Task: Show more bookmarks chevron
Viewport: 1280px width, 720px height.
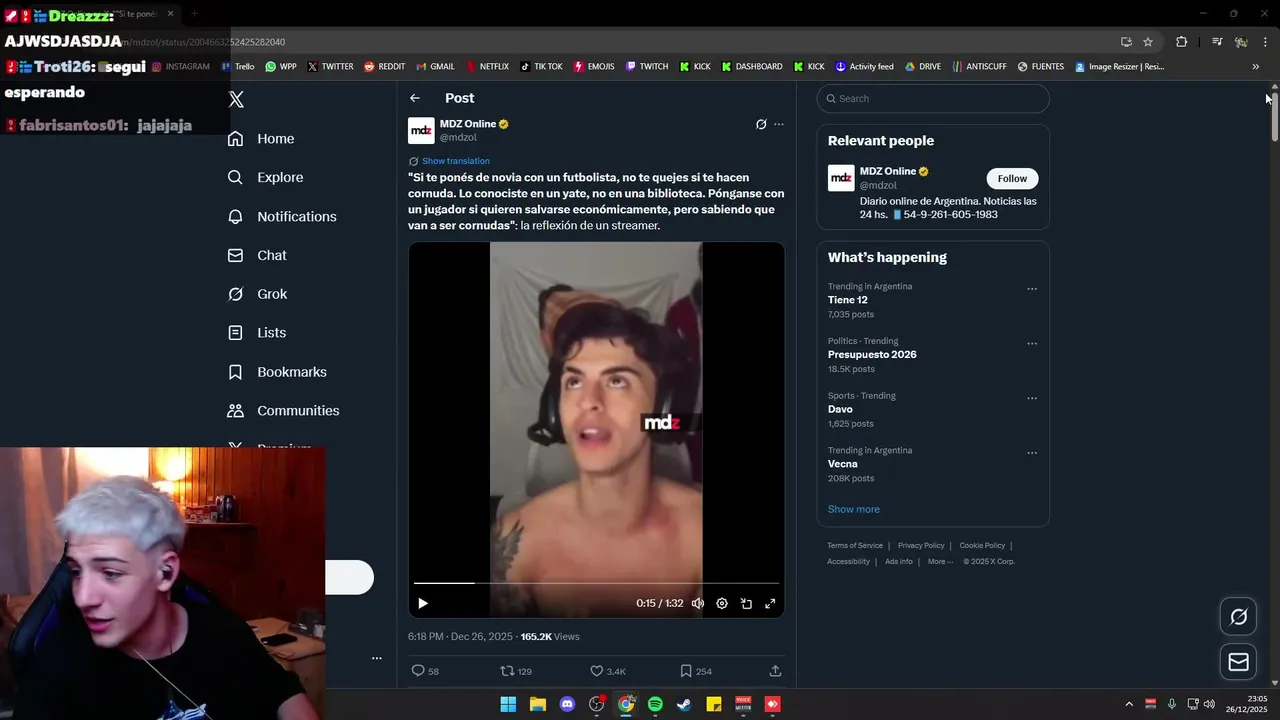Action: click(x=1256, y=67)
